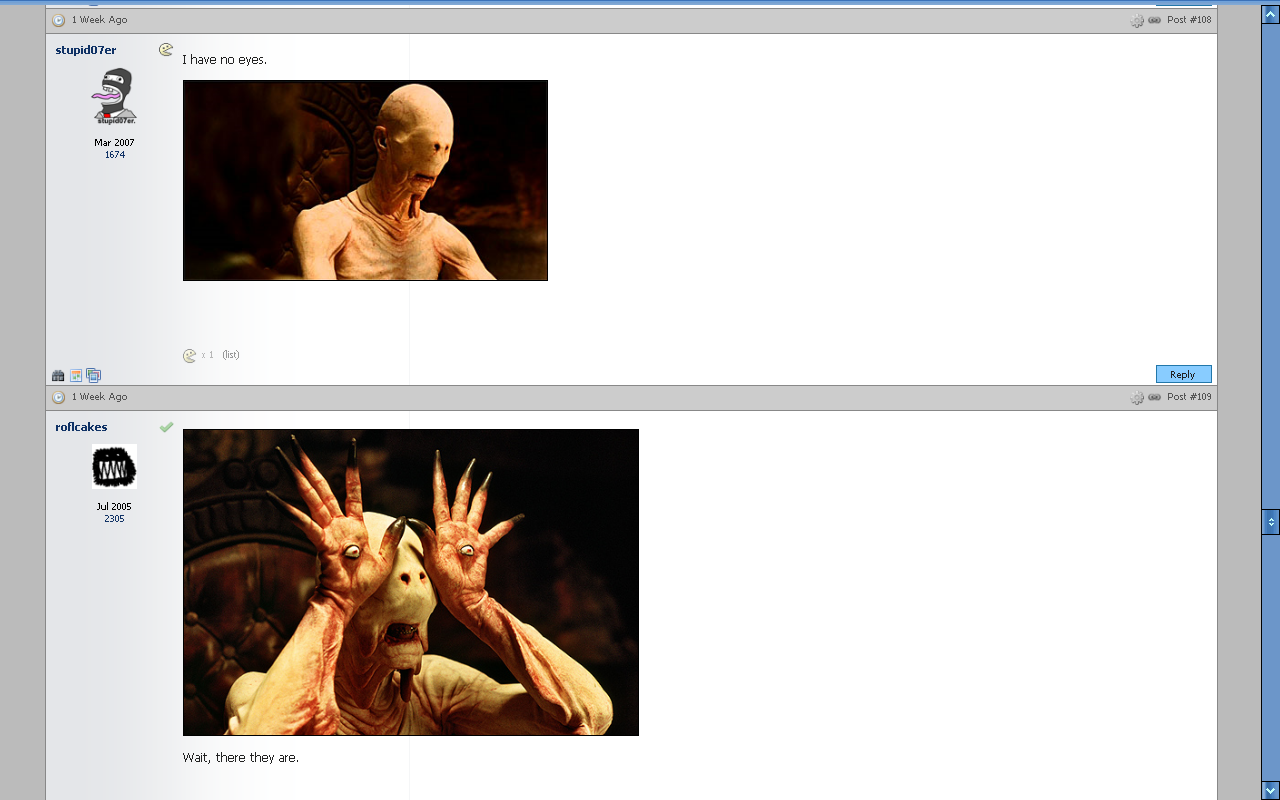Click the Pac-Man rating icon next to 'x 1'
Image resolution: width=1280 pixels, height=800 pixels.
click(x=190, y=355)
